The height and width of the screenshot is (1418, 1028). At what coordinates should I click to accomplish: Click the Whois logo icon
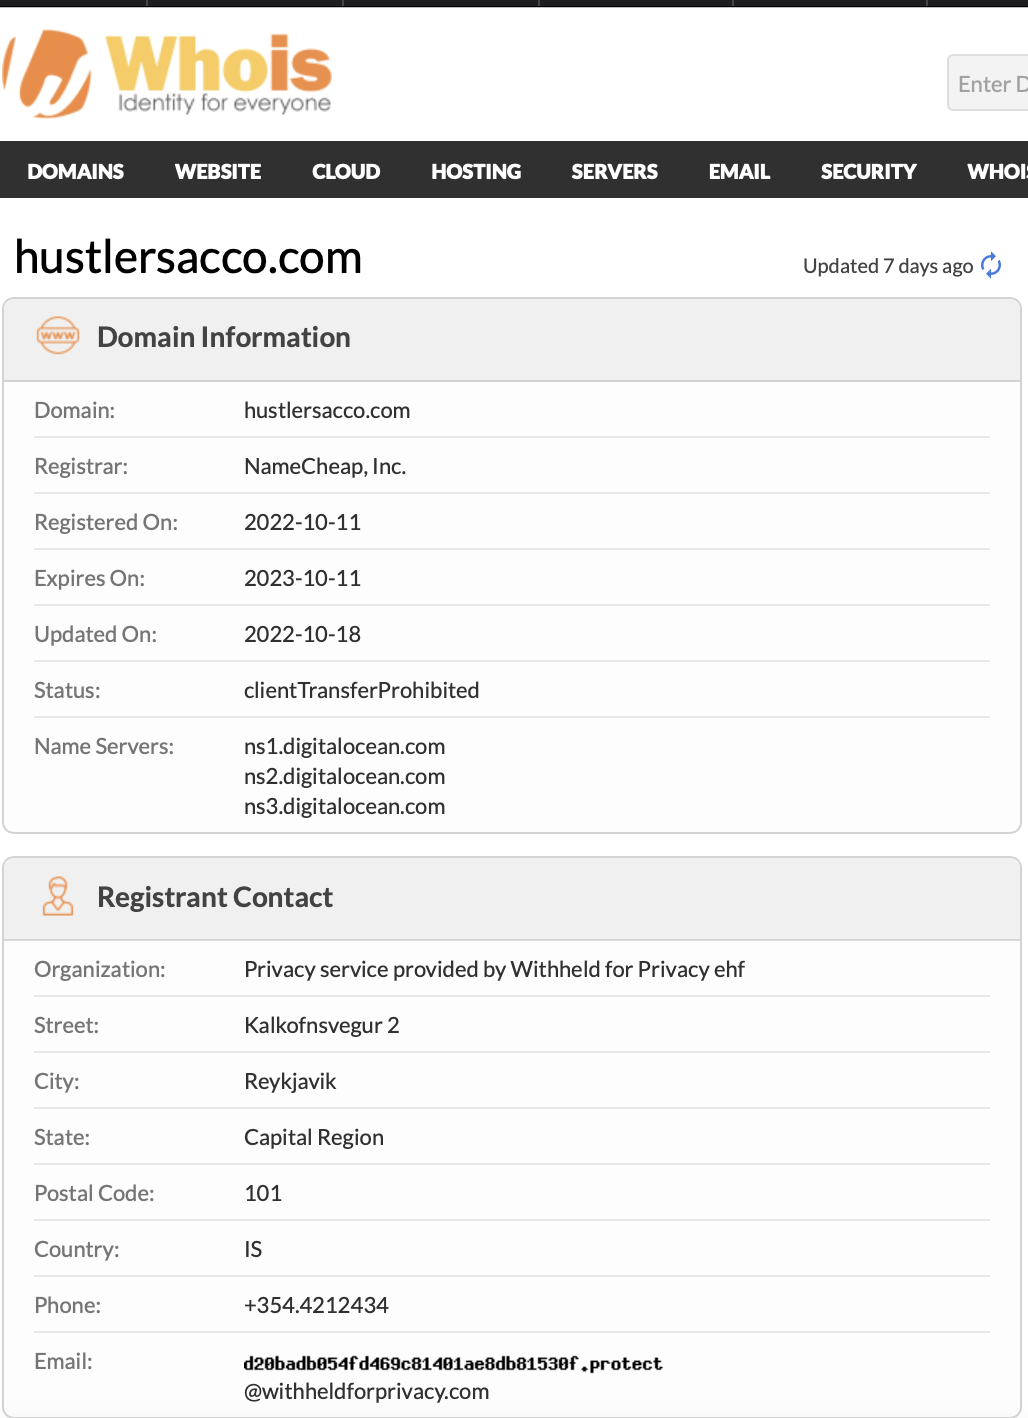48,74
